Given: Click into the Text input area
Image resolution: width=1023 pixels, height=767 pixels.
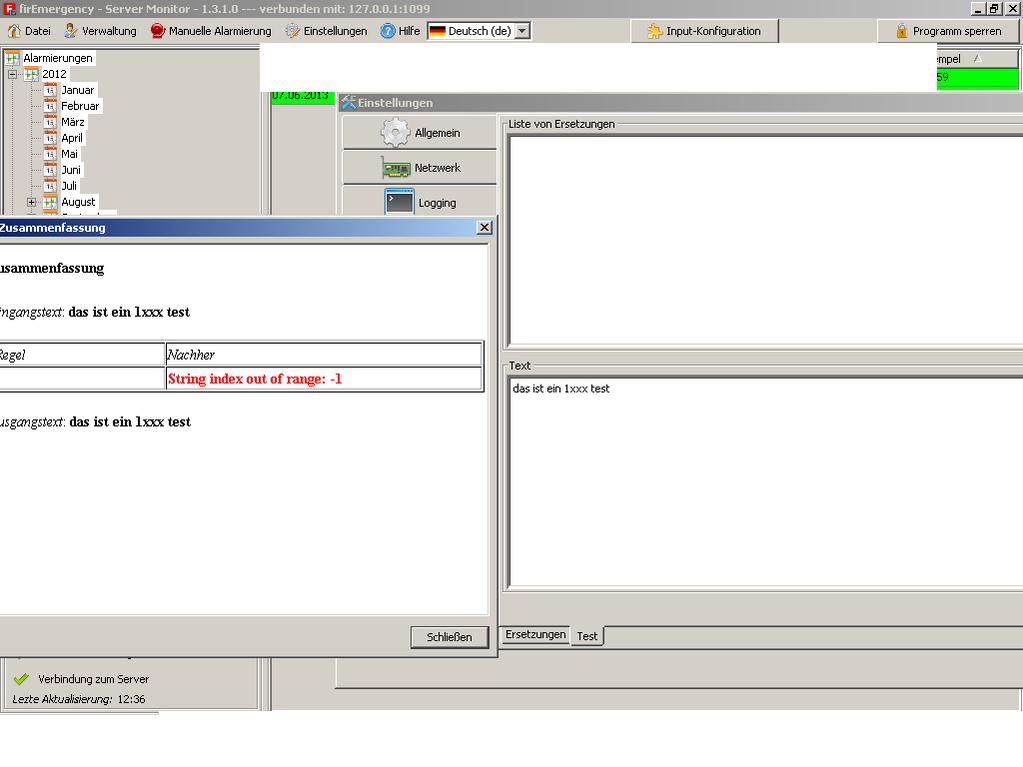Looking at the screenshot, I should pyautogui.click(x=765, y=482).
